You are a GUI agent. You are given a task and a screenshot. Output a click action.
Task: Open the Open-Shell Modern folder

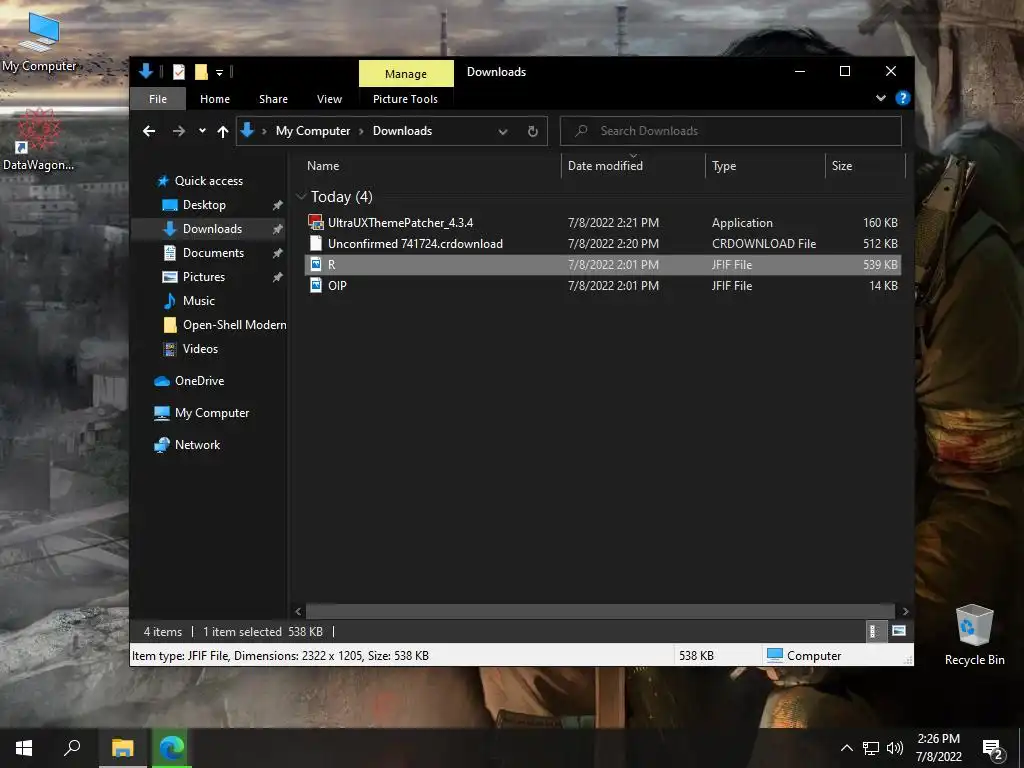coord(234,325)
